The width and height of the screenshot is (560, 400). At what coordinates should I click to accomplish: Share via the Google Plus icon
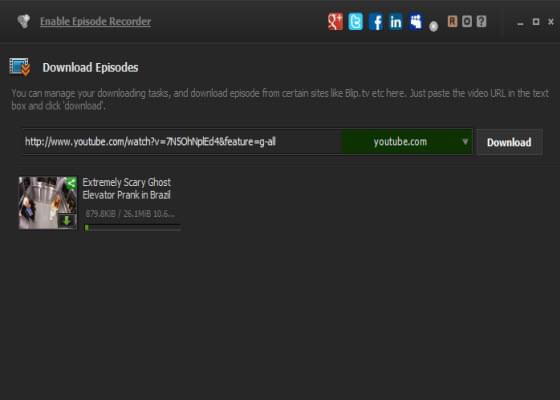point(335,22)
